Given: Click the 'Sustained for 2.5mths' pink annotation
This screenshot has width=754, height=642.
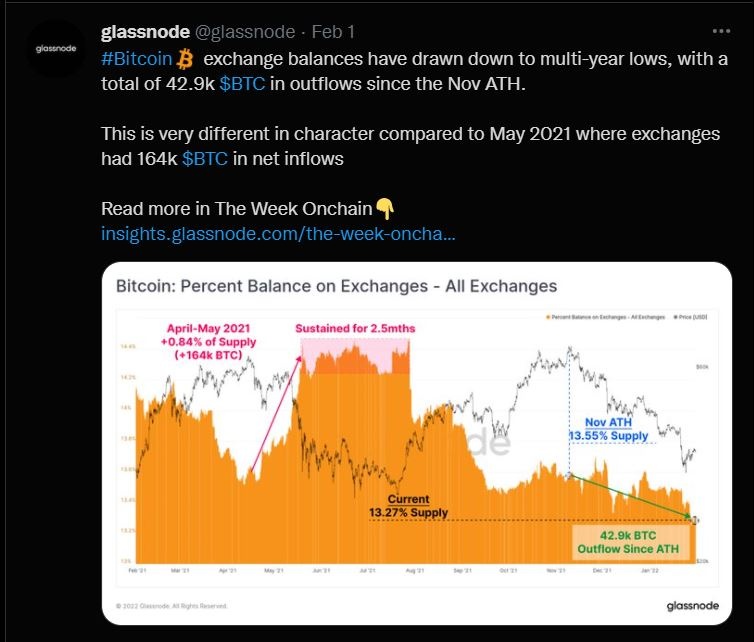Looking at the screenshot, I should point(354,328).
